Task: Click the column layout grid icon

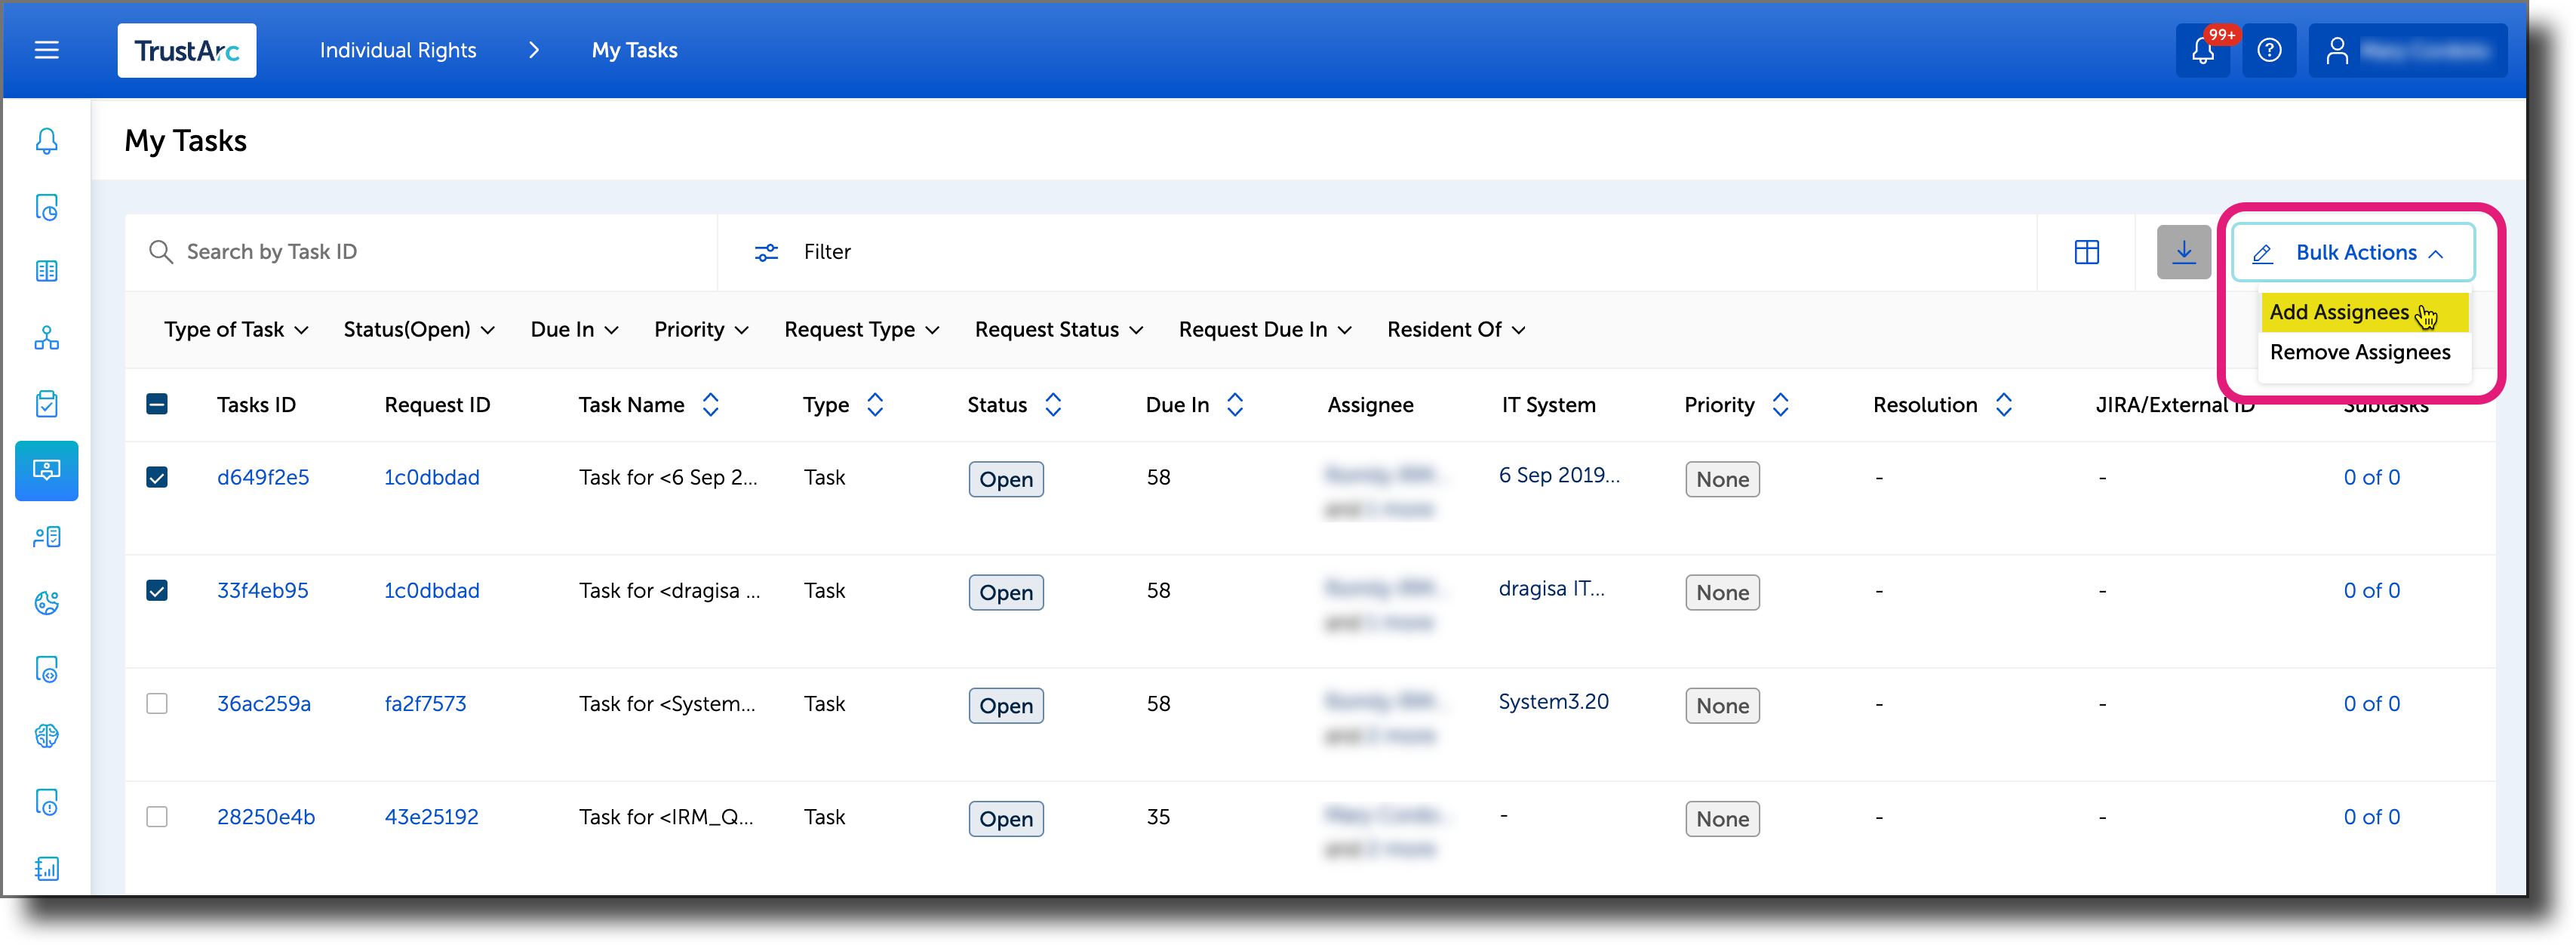Action: 2086,252
